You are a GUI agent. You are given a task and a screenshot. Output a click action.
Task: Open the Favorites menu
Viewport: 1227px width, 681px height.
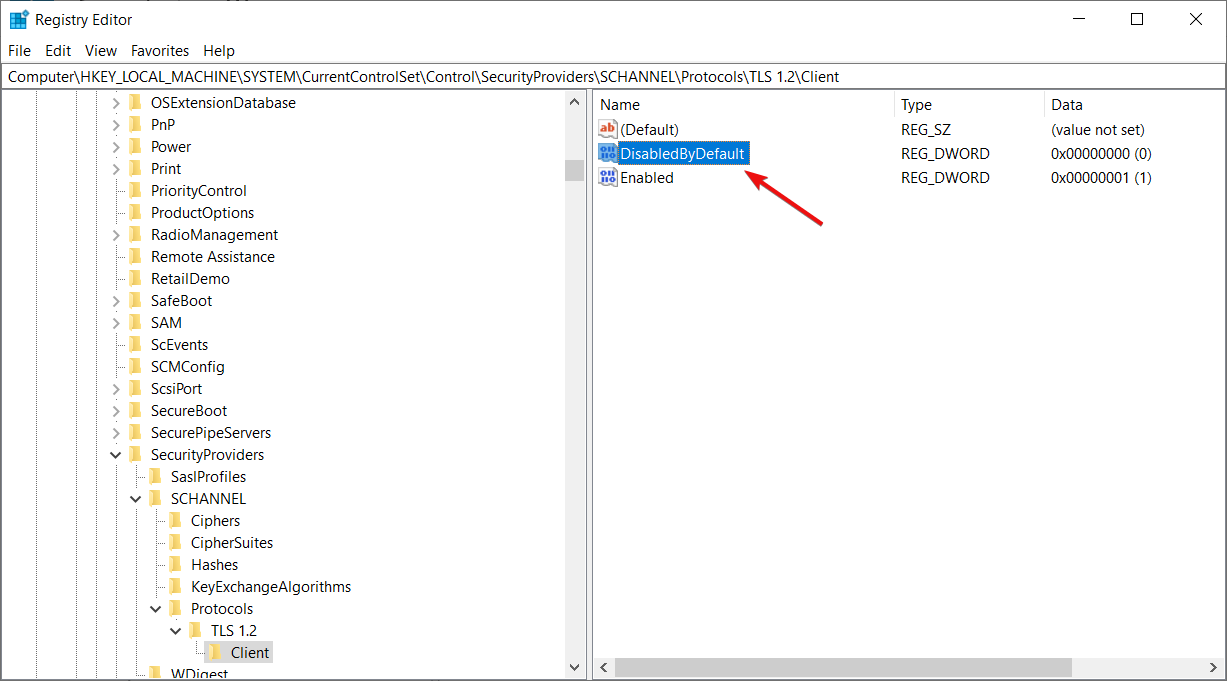click(x=160, y=50)
